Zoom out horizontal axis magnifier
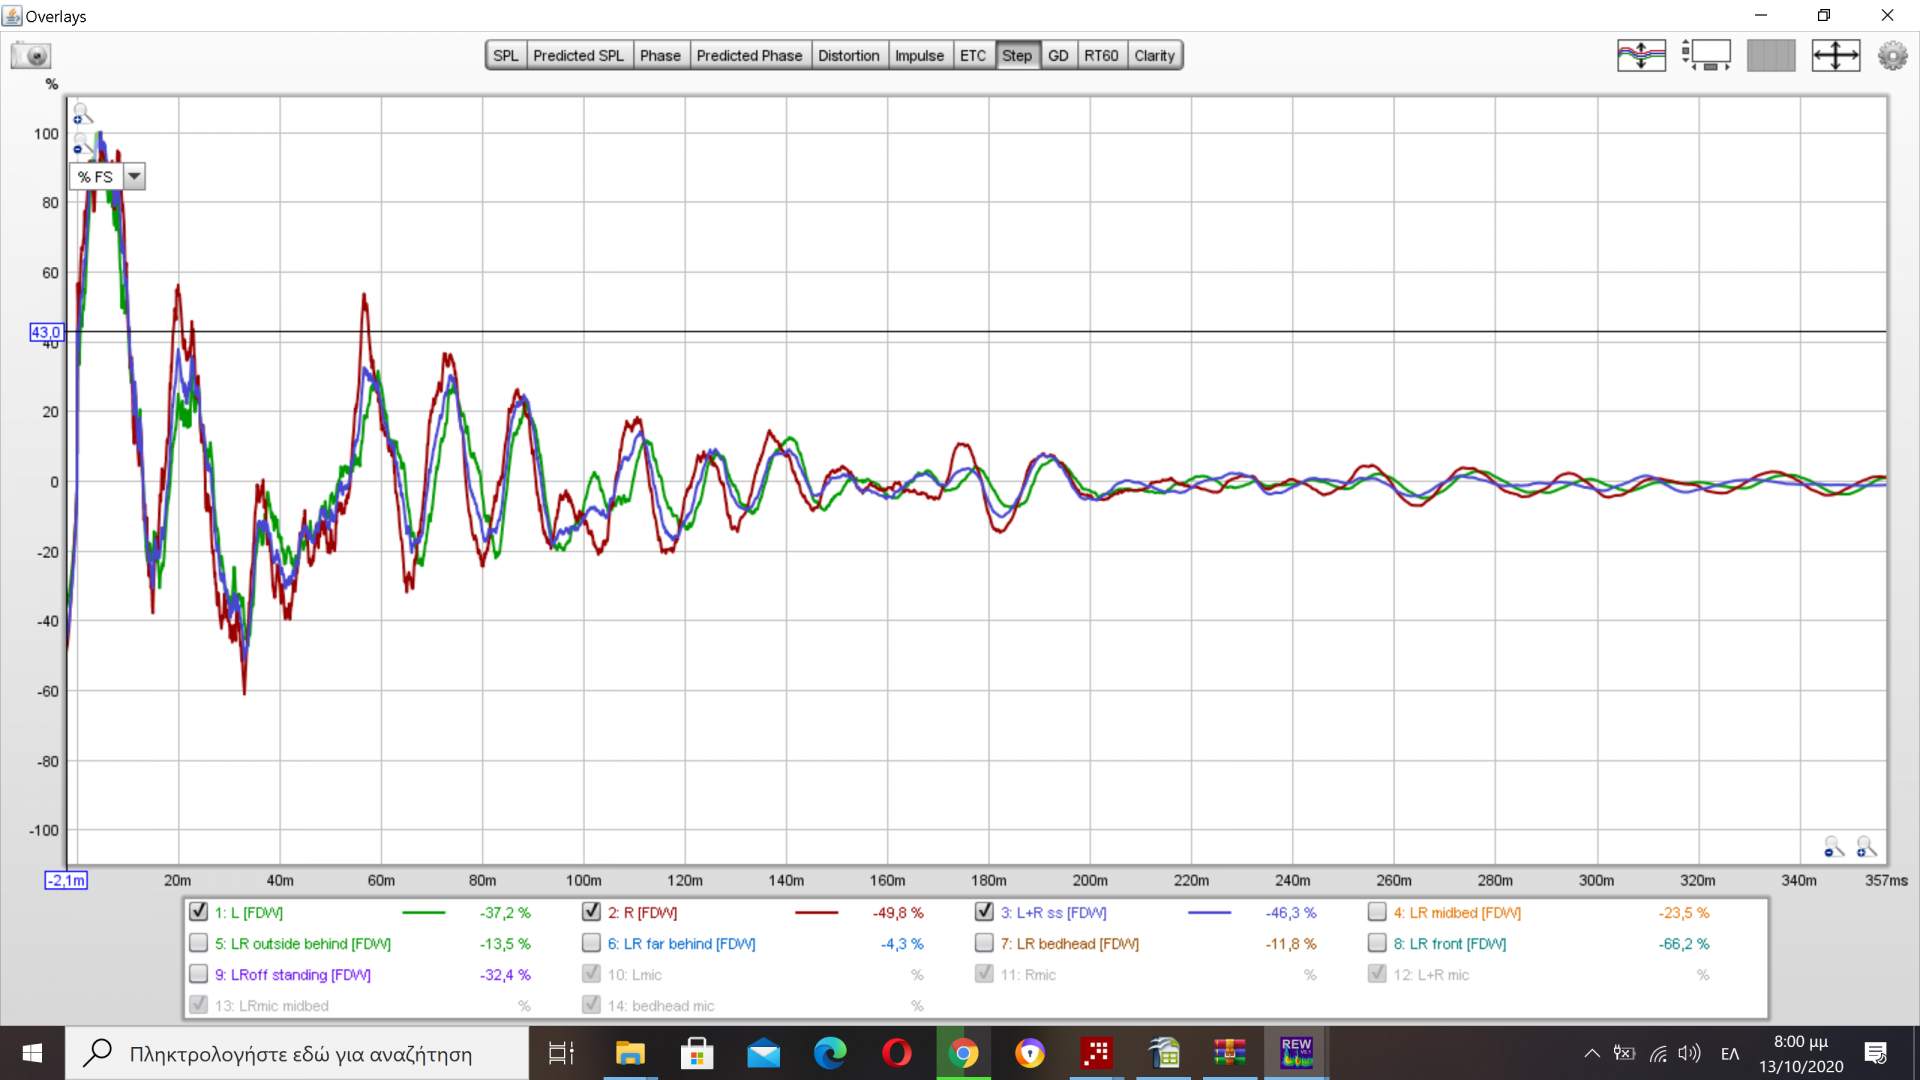Viewport: 1920px width, 1080px height. [1833, 847]
